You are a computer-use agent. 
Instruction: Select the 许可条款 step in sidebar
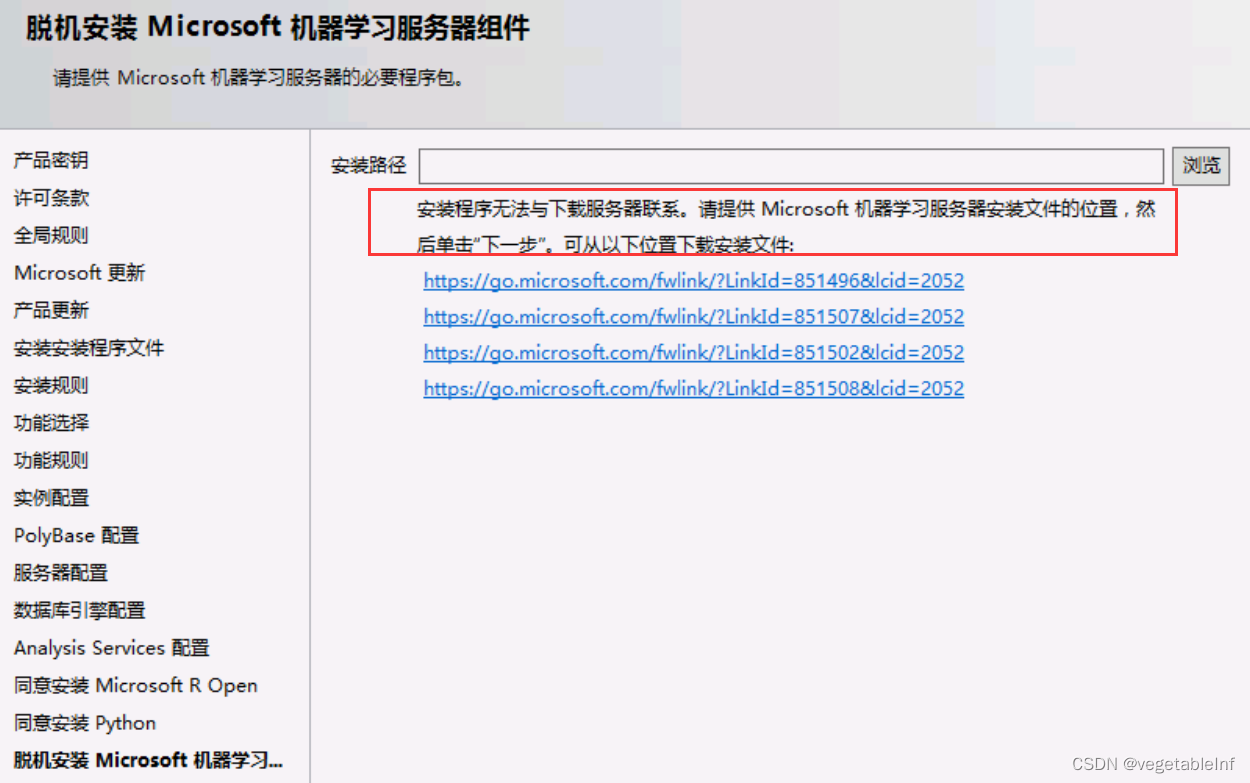51,198
